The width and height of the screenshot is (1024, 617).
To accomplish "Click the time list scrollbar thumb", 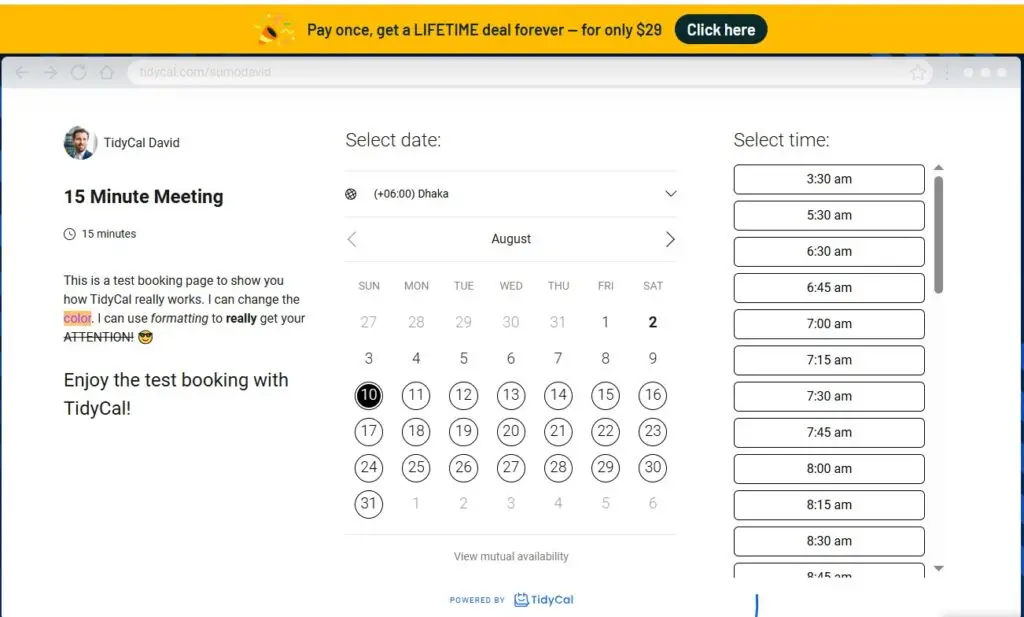I will tap(938, 235).
